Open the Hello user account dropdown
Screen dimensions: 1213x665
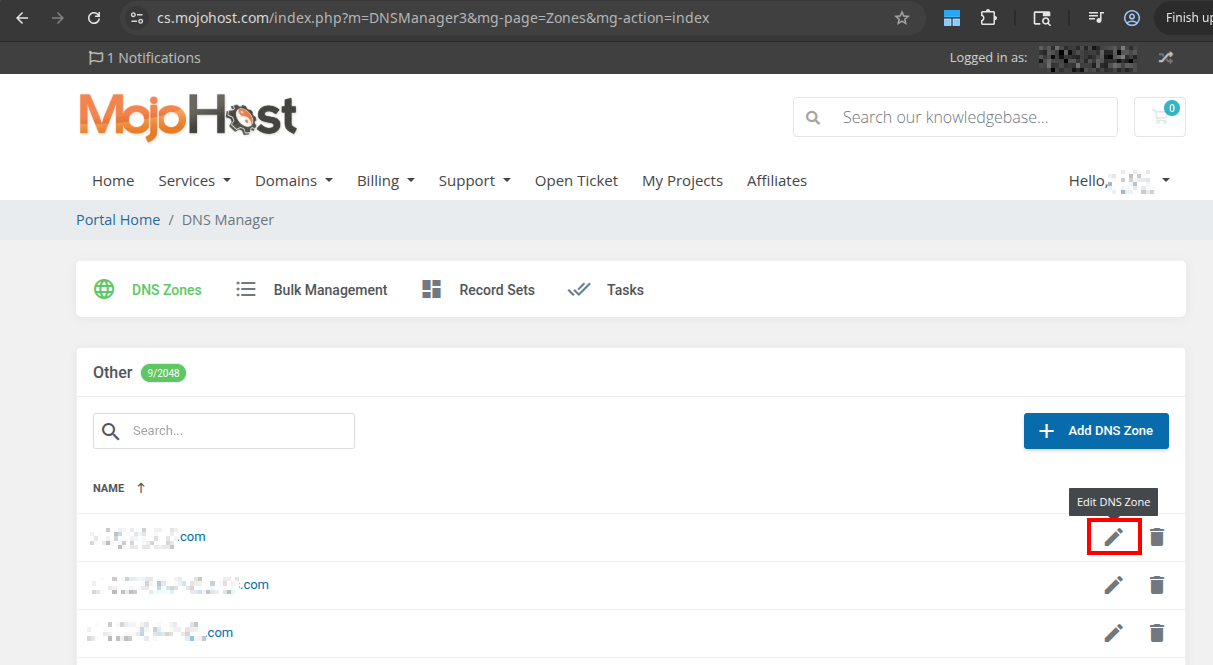[x=1119, y=181]
